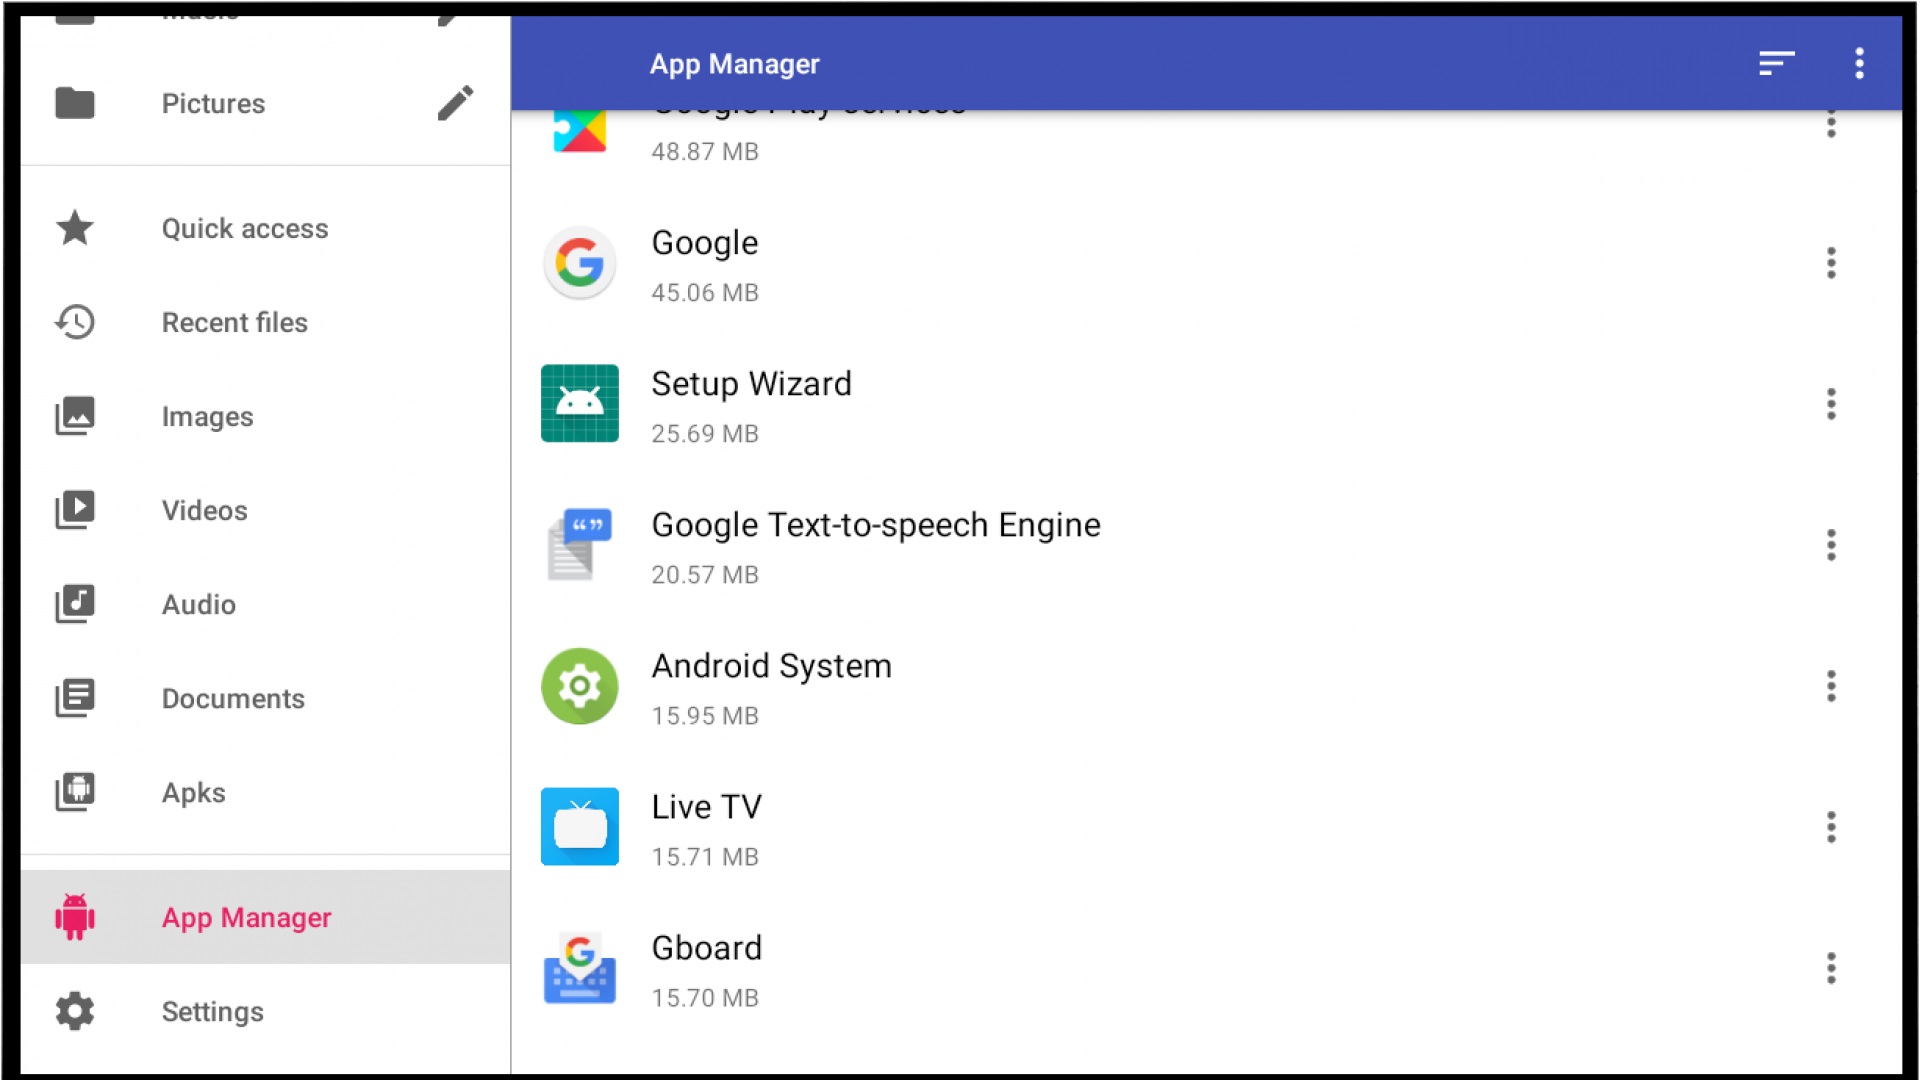Click the Audio sidebar icon
Viewport: 1920px width, 1080px height.
[75, 604]
